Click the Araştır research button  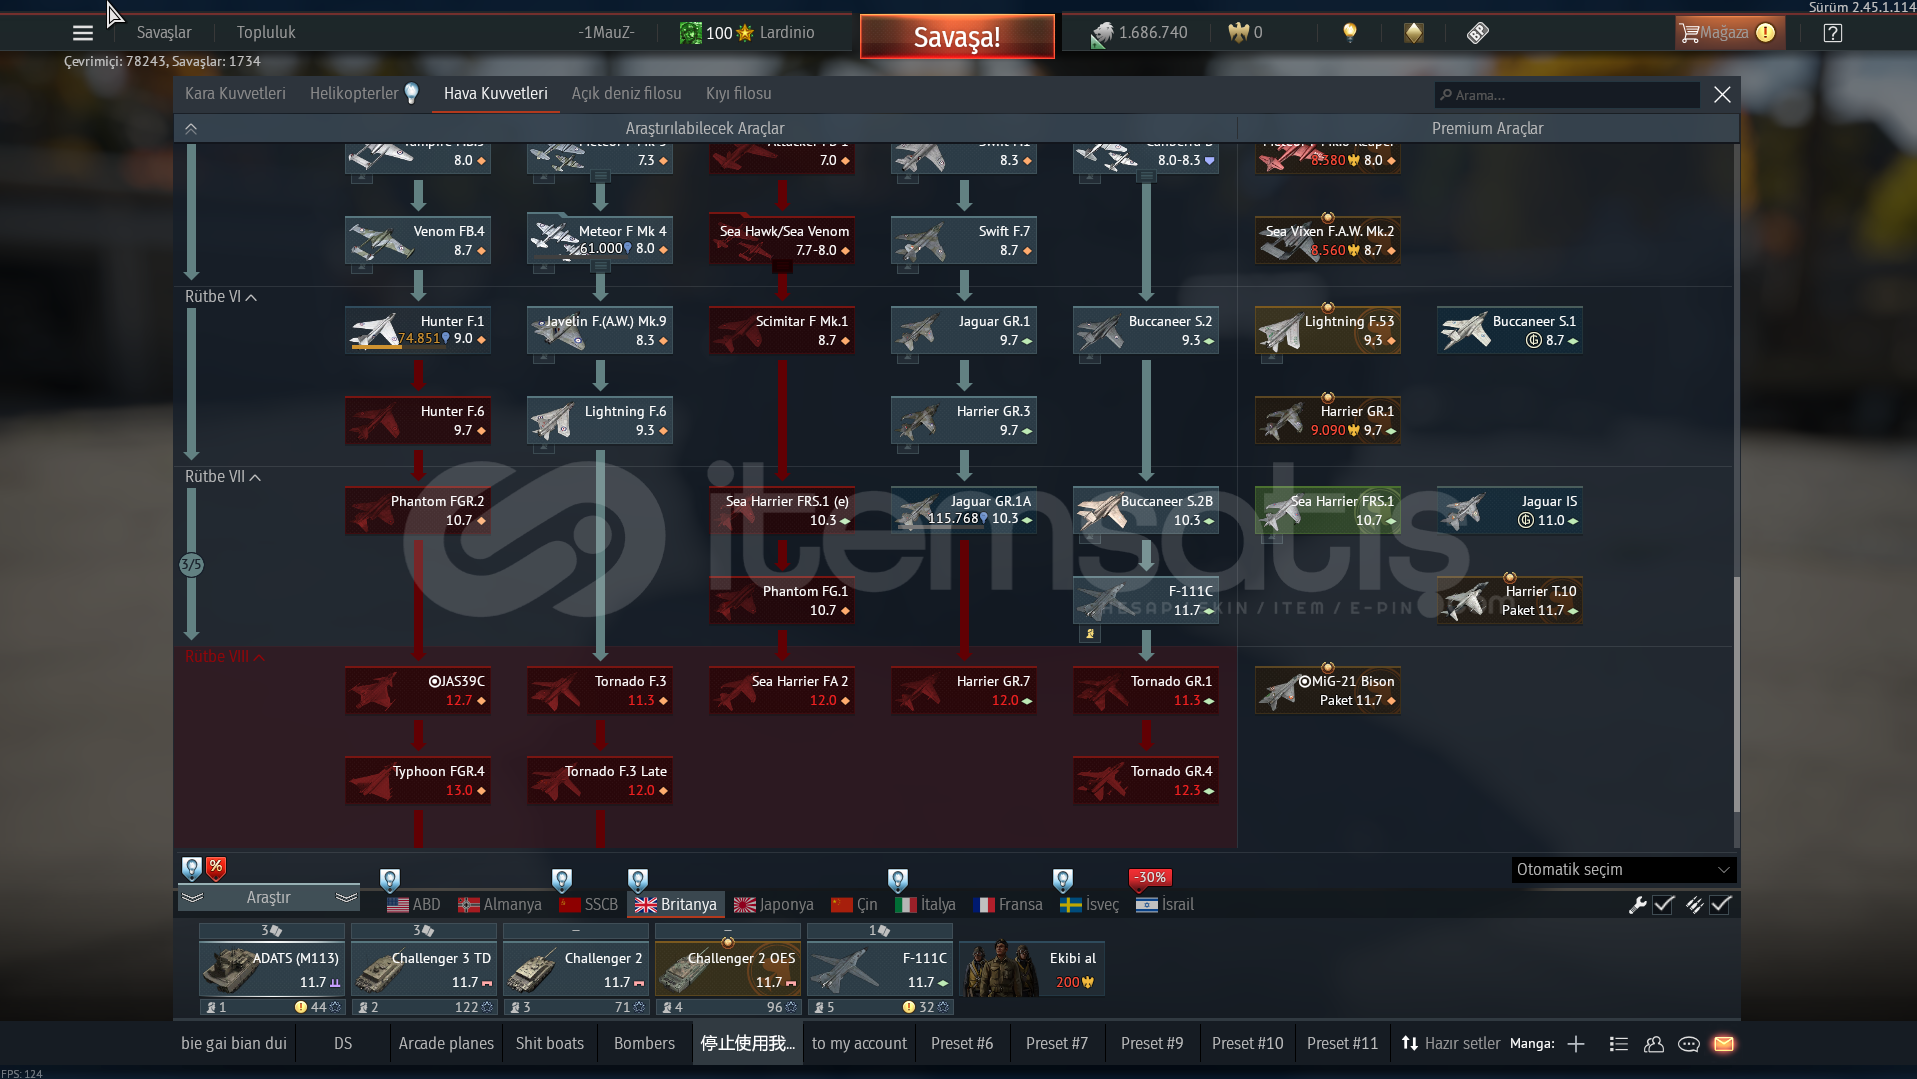tap(269, 898)
